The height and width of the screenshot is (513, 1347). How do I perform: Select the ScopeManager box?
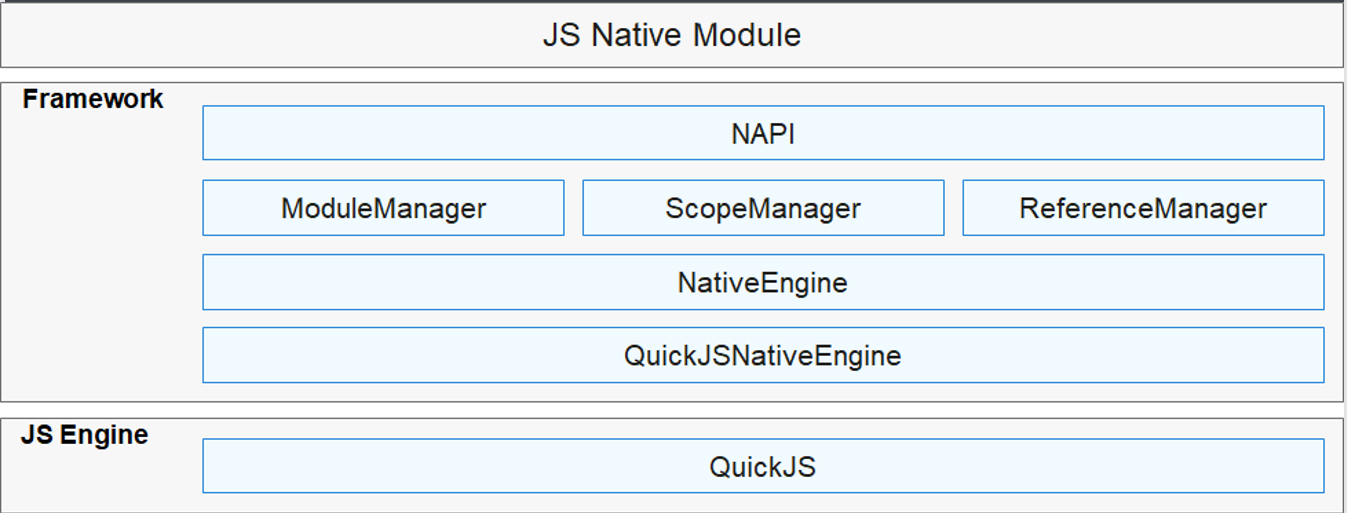(763, 208)
